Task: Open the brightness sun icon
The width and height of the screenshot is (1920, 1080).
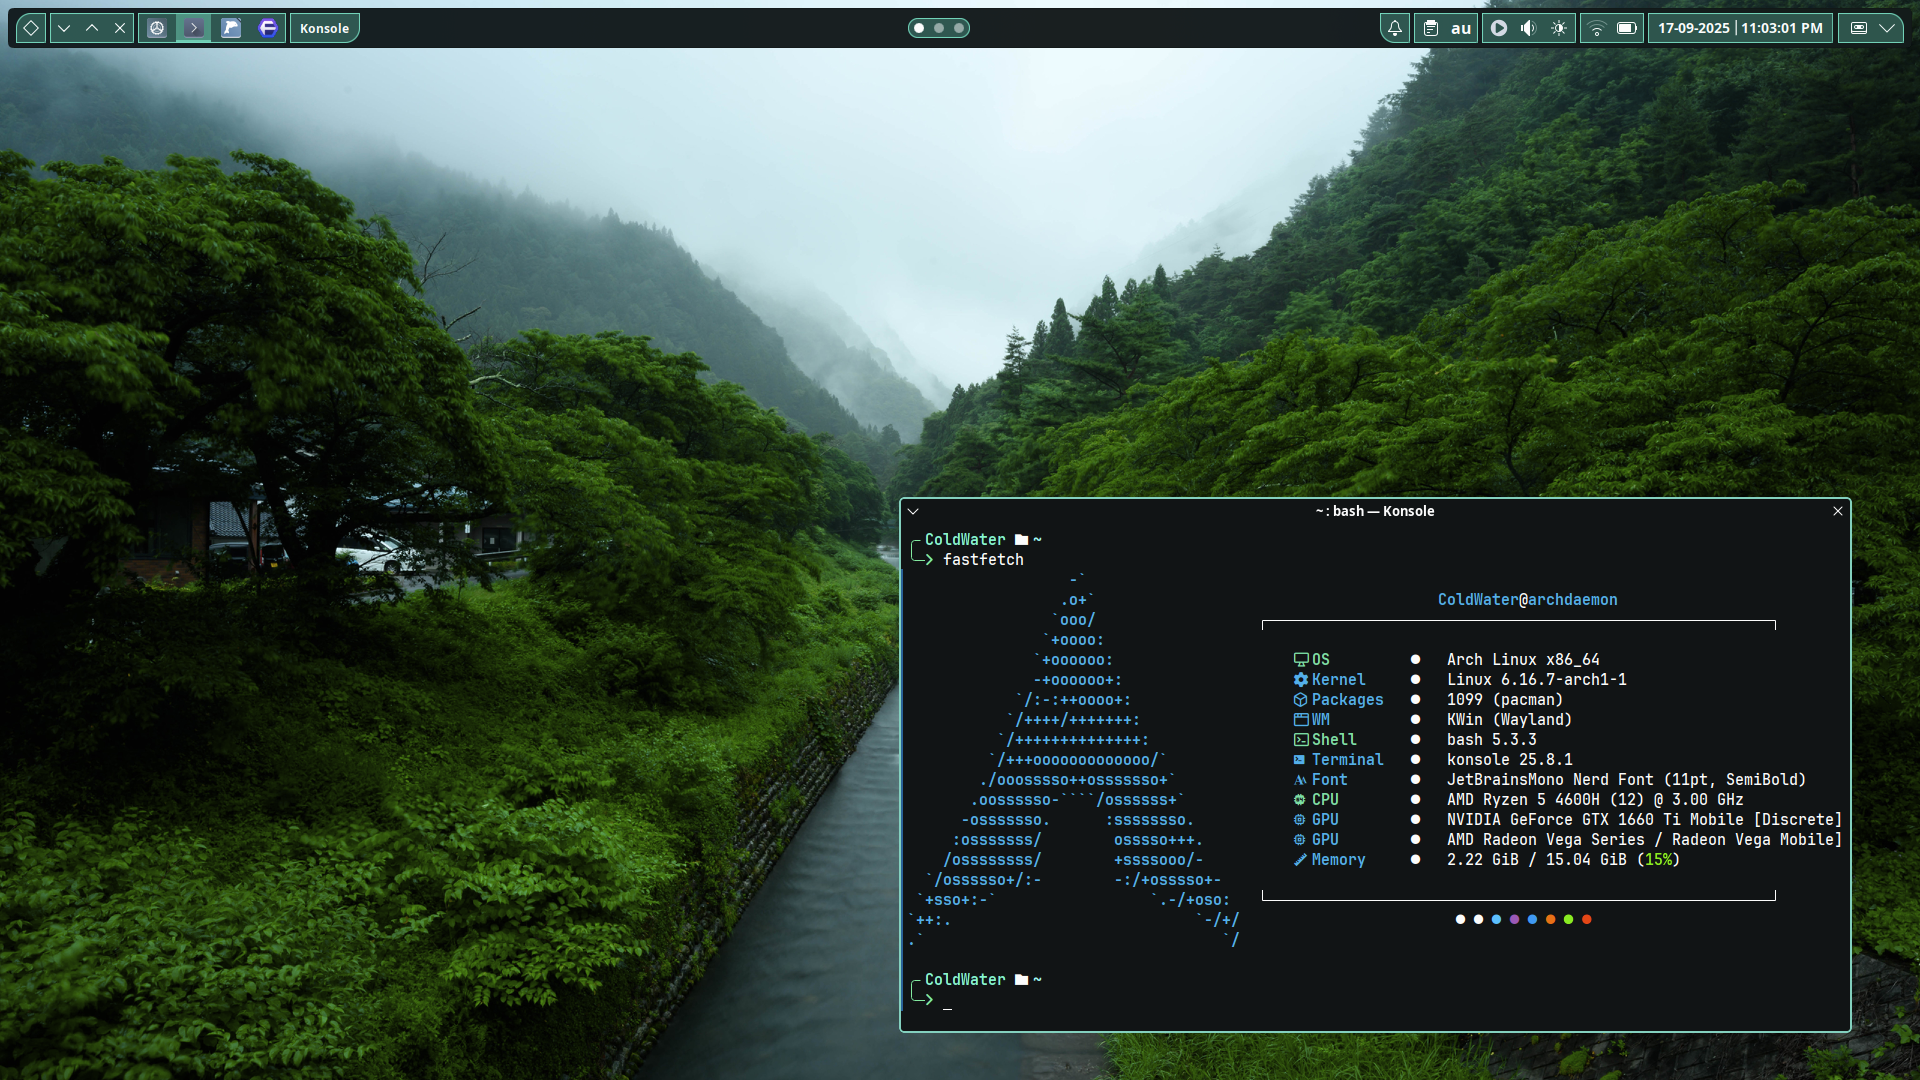Action: pos(1559,28)
